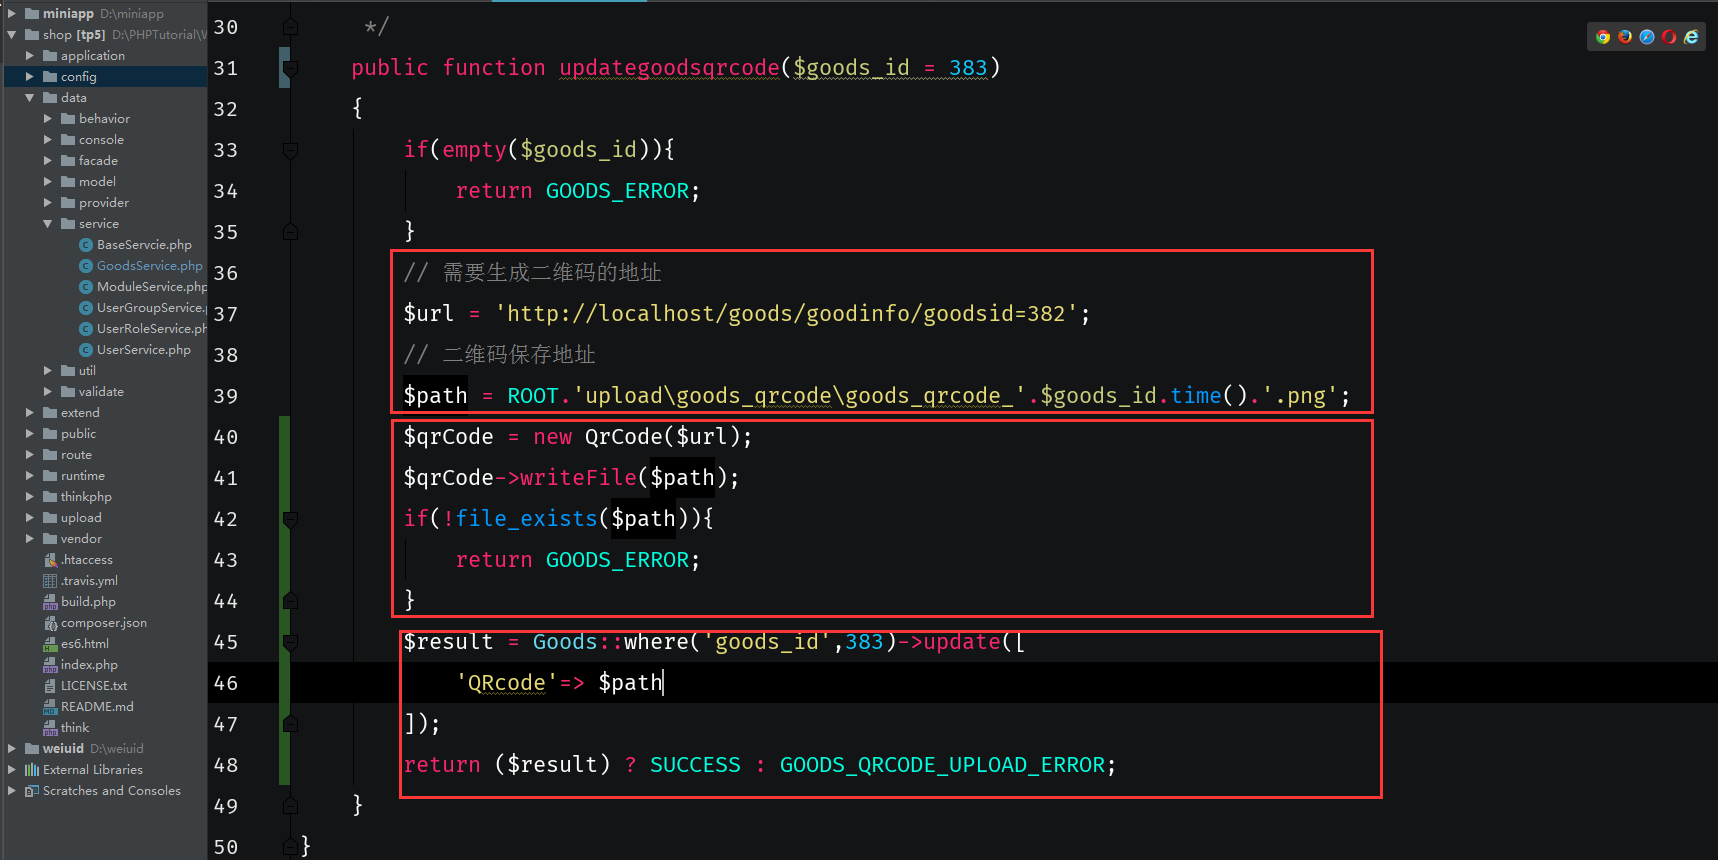Open the util folder

tap(87, 371)
